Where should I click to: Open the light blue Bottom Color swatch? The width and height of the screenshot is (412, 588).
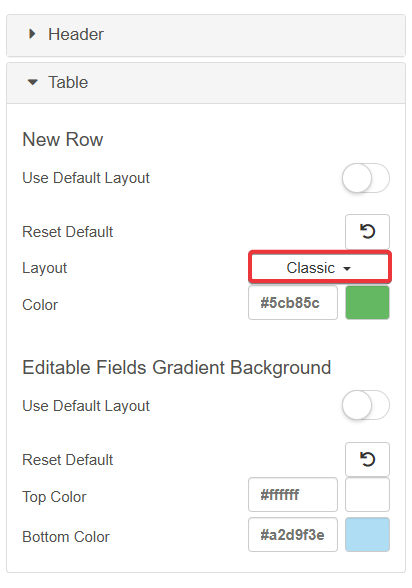click(x=367, y=535)
